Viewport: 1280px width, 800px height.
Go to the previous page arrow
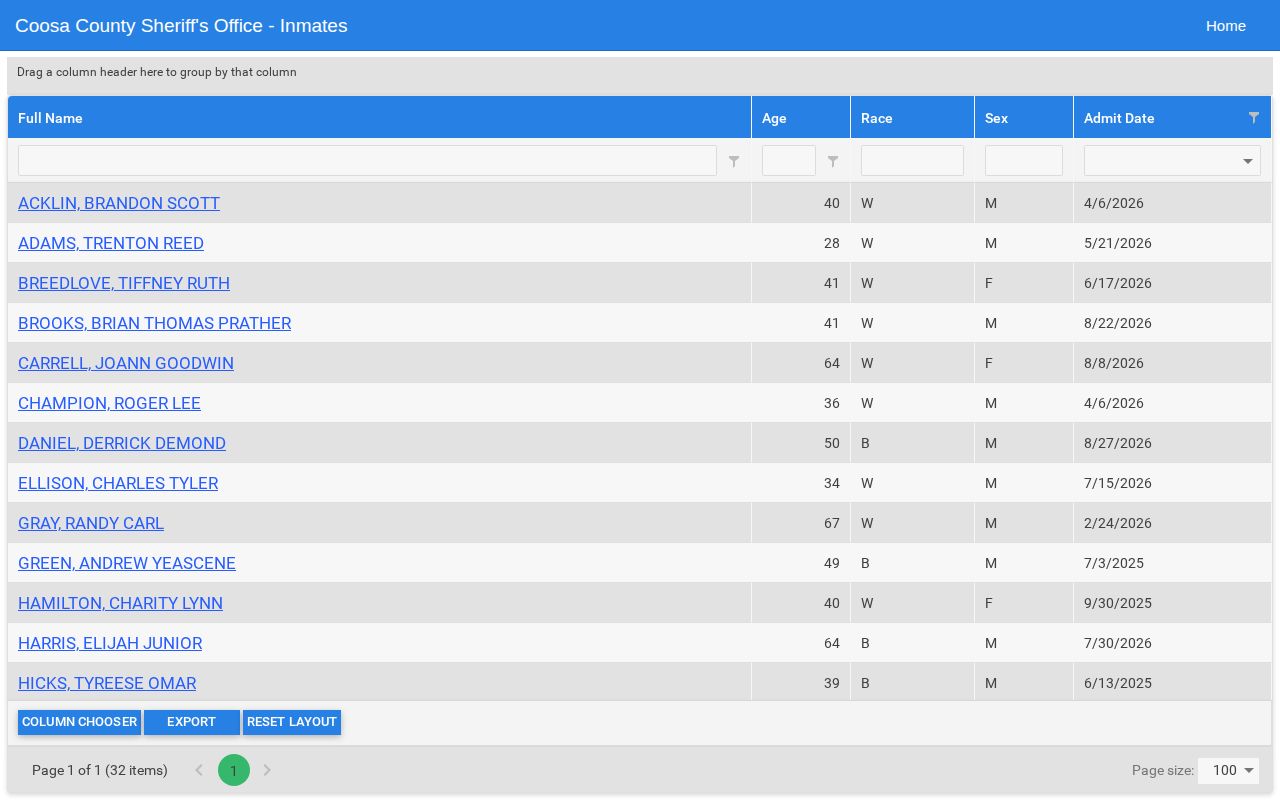(x=199, y=770)
